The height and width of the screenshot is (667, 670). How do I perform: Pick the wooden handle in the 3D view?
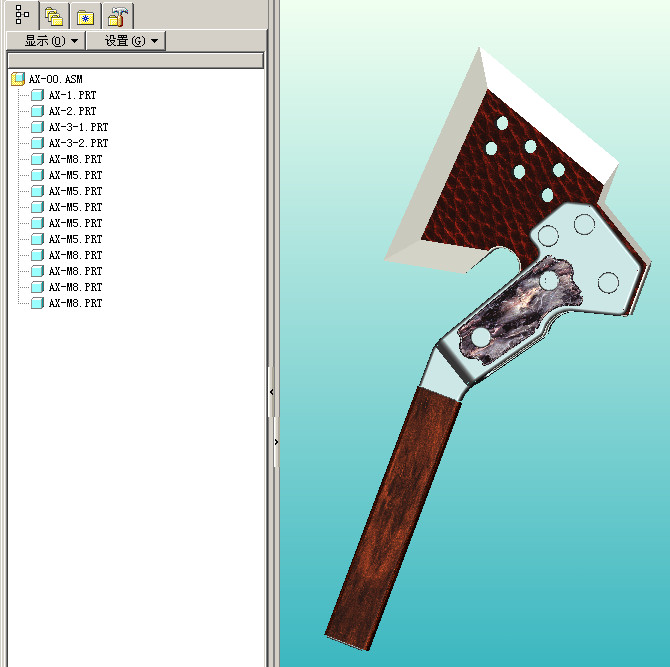391,517
